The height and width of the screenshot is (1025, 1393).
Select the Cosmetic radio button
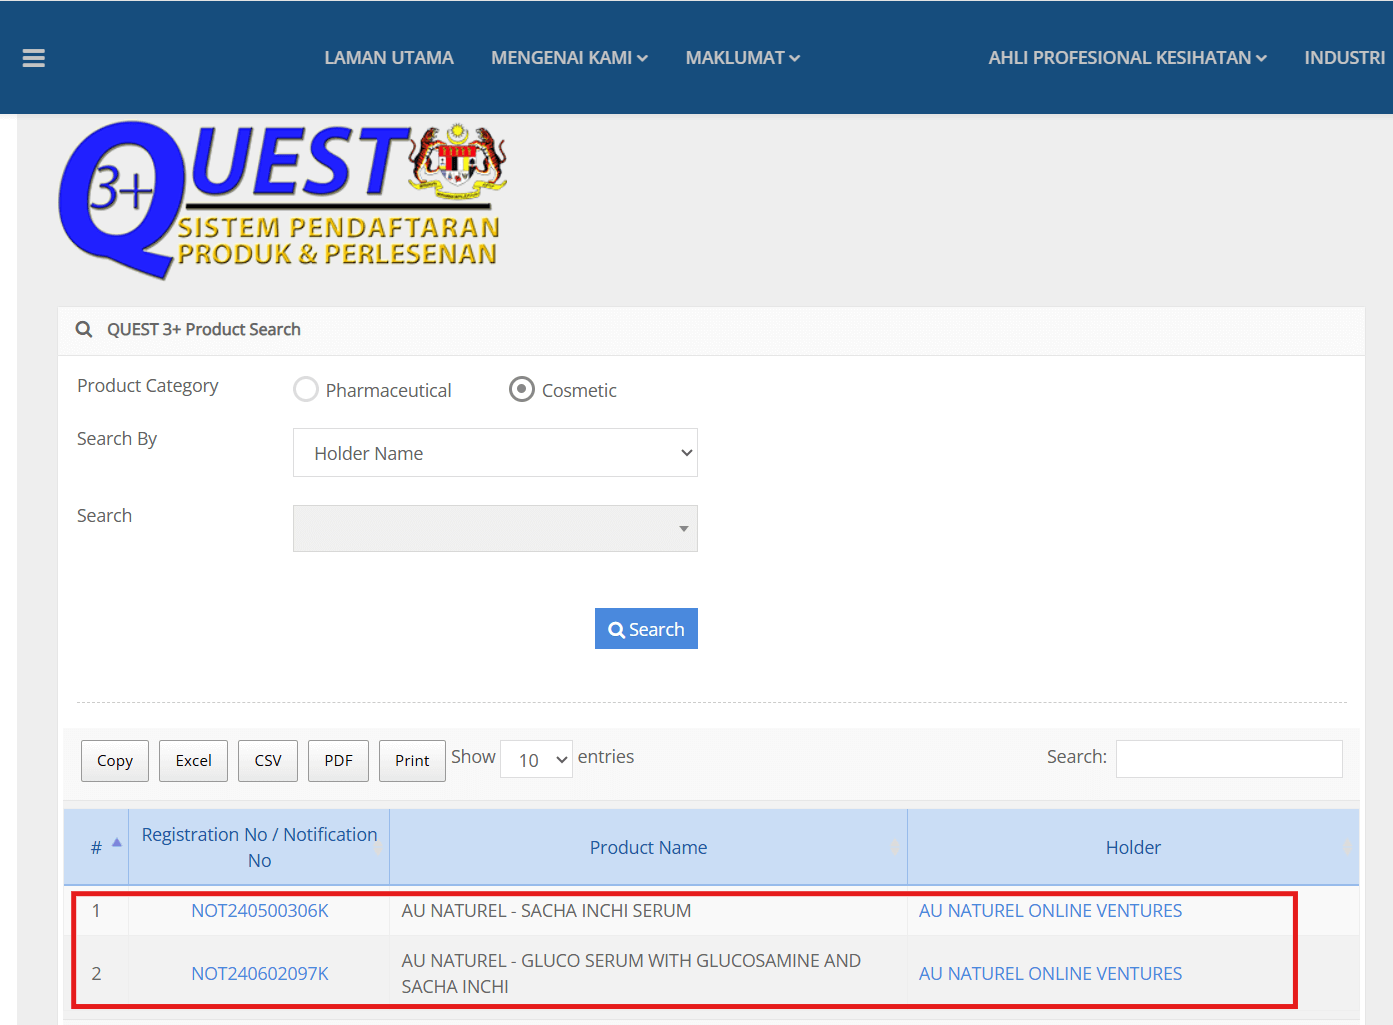tap(522, 389)
